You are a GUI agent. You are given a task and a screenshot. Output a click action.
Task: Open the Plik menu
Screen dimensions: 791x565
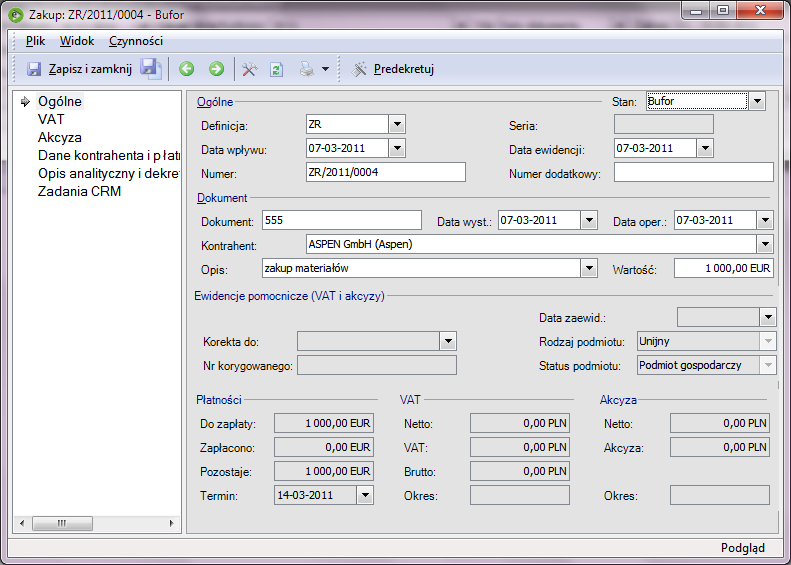pyautogui.click(x=35, y=41)
